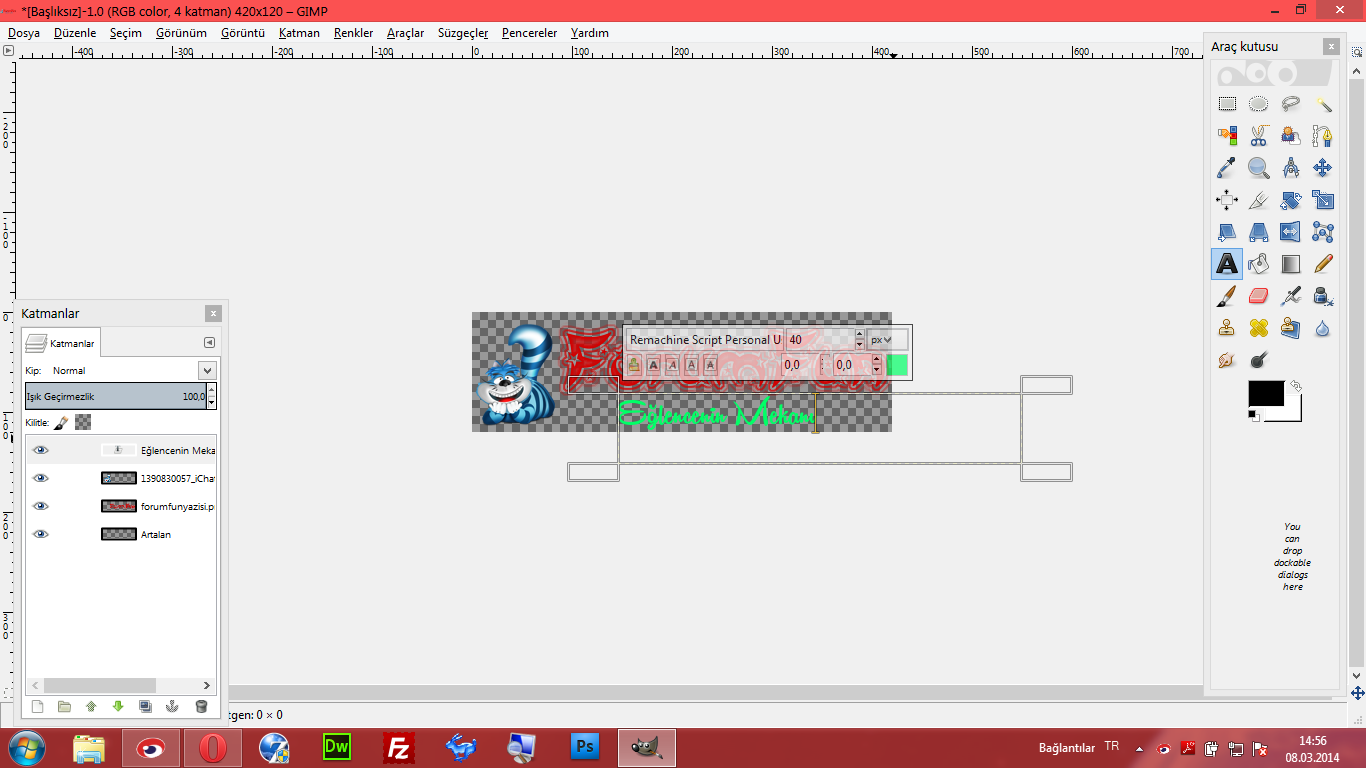The width and height of the screenshot is (1366, 768).
Task: Select the Paths pen tool
Action: (x=1323, y=136)
